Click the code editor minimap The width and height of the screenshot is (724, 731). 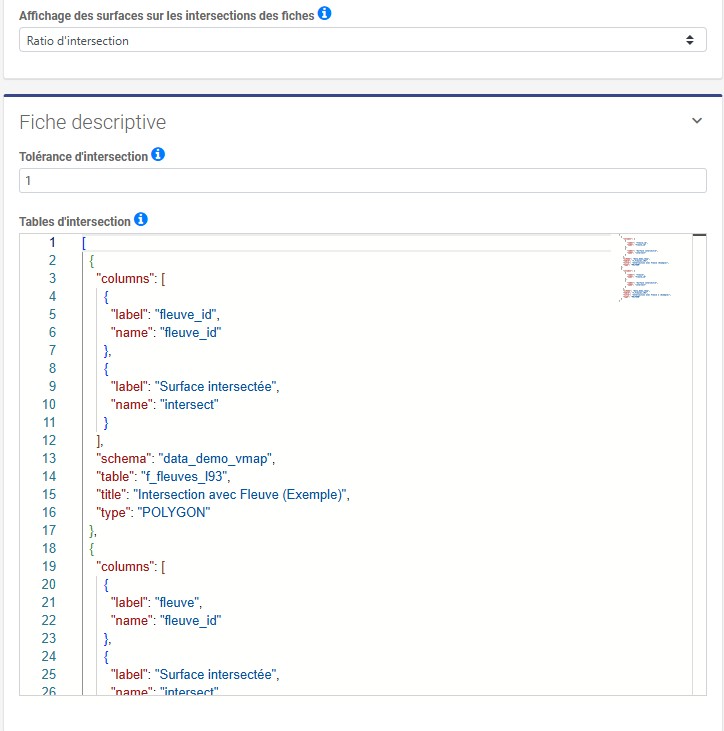pyautogui.click(x=646, y=268)
